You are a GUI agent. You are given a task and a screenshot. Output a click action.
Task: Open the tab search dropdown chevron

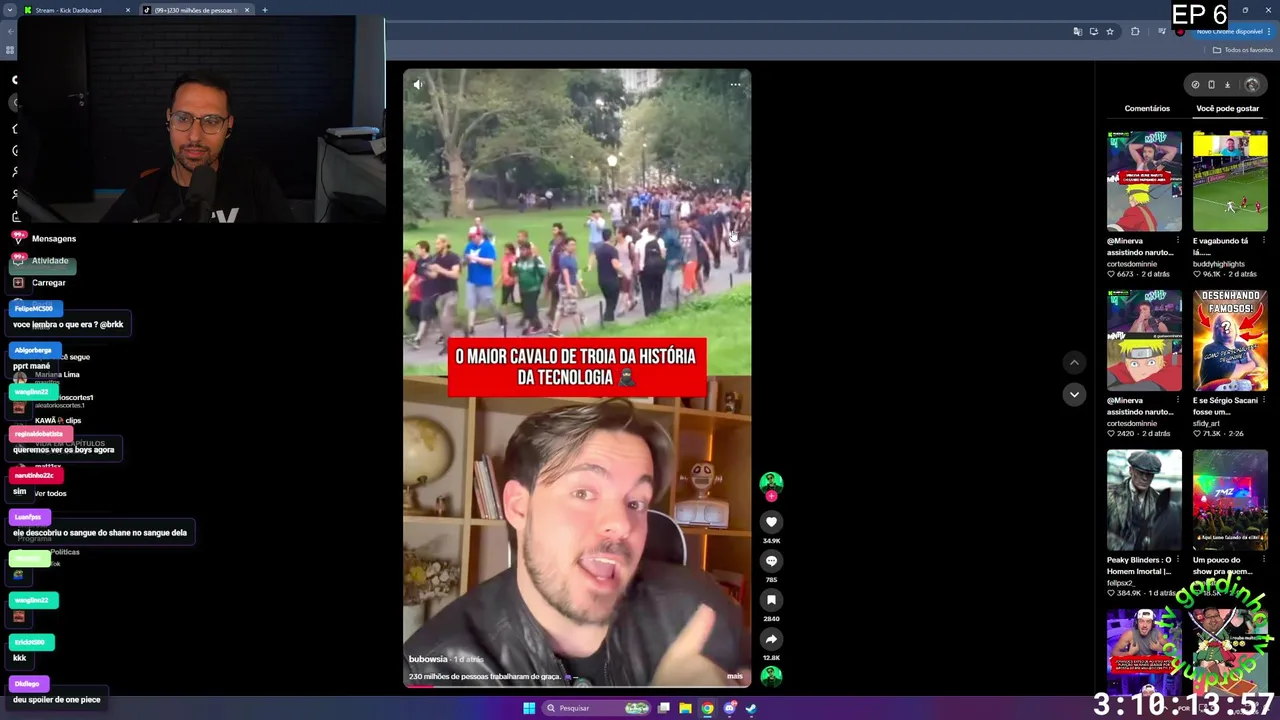click(x=10, y=10)
